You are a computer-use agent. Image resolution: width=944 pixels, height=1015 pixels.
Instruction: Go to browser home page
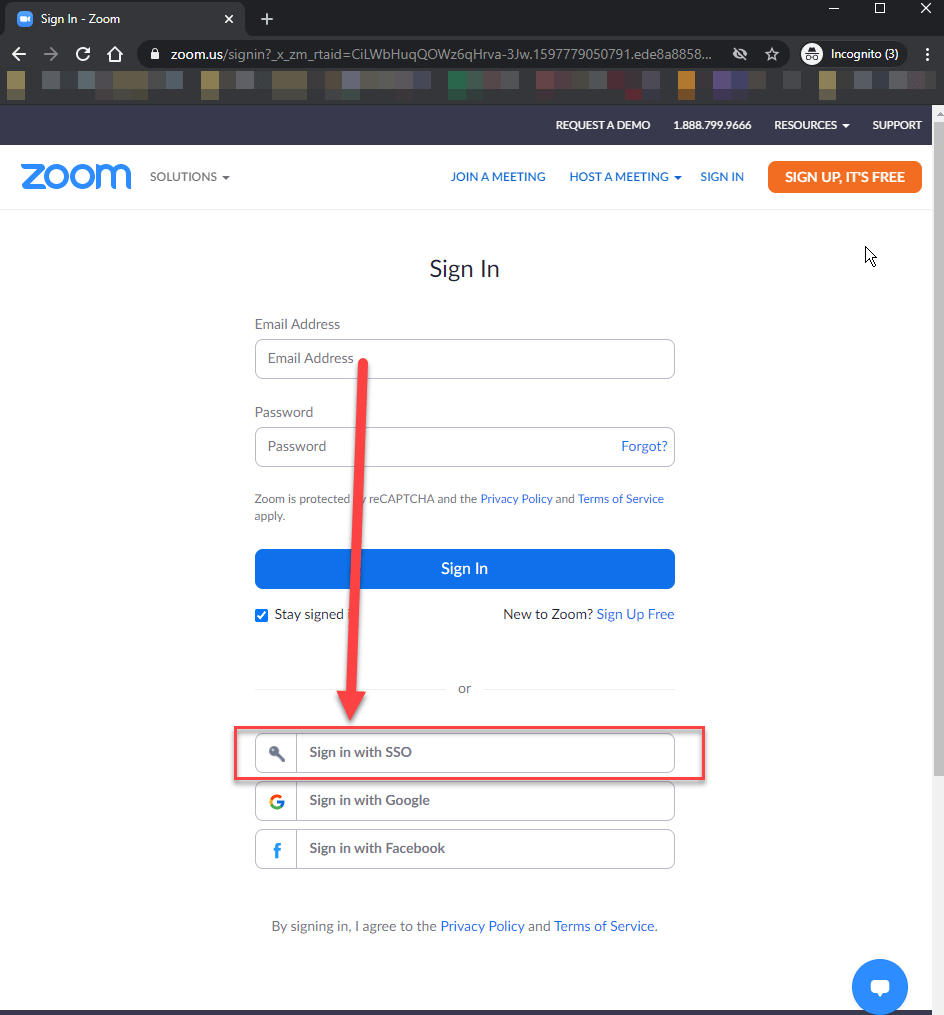click(x=115, y=54)
